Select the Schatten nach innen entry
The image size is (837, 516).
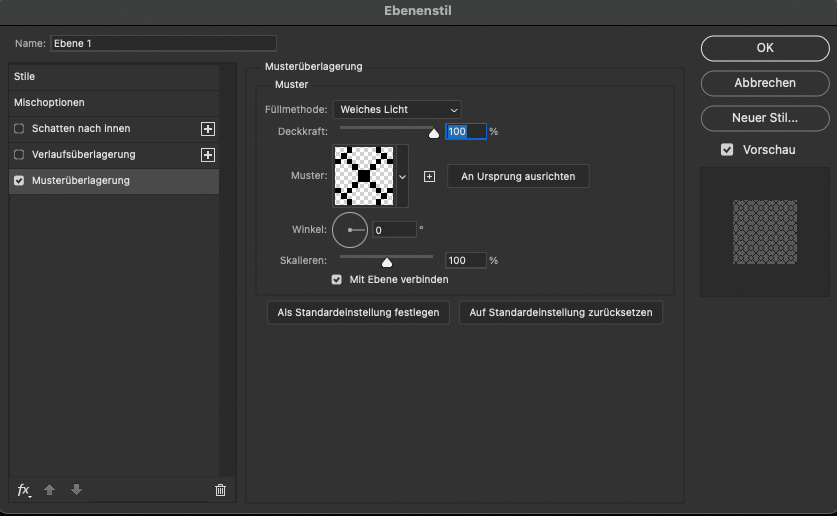[x=81, y=129]
